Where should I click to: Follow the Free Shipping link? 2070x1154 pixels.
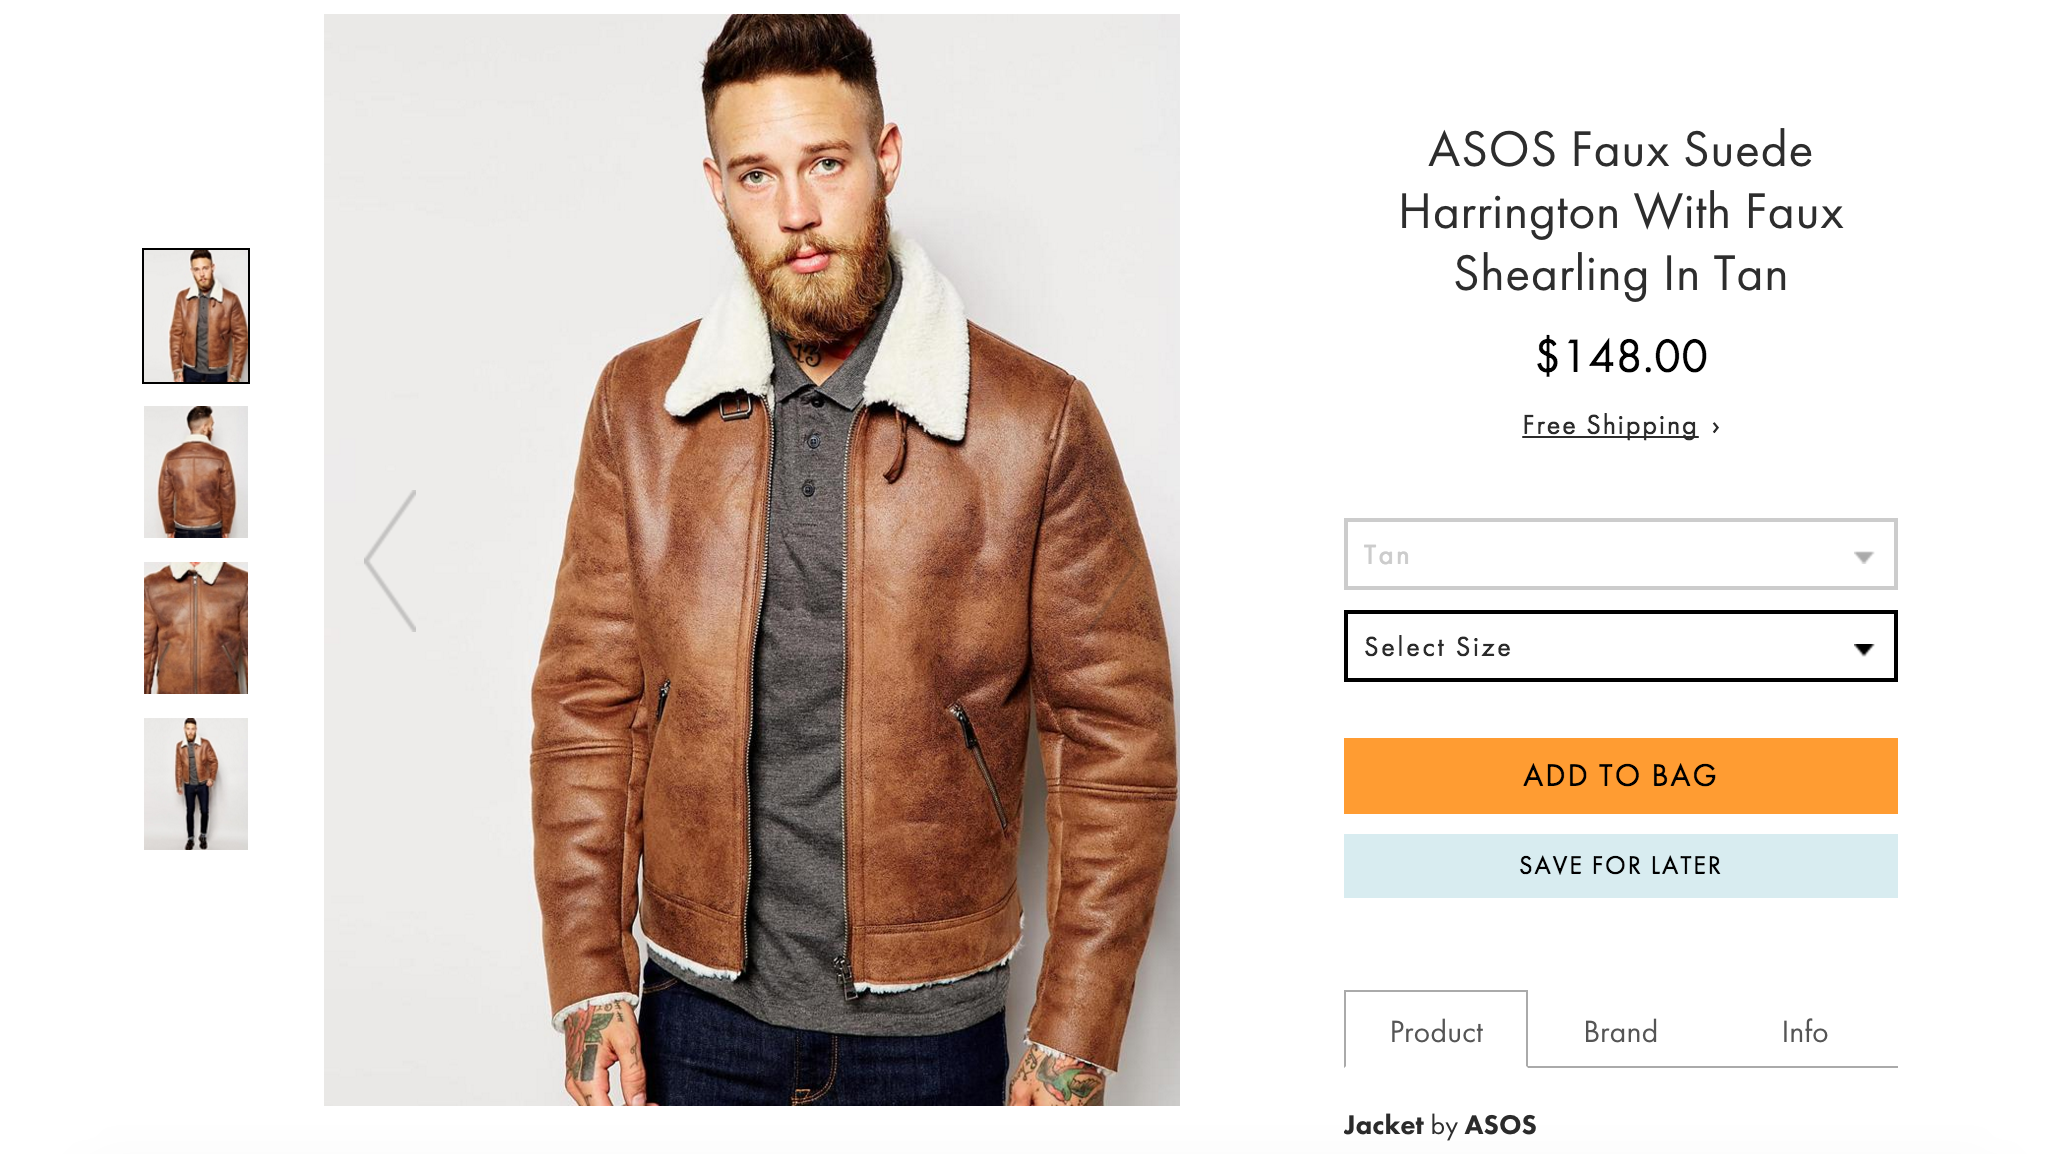point(1609,426)
